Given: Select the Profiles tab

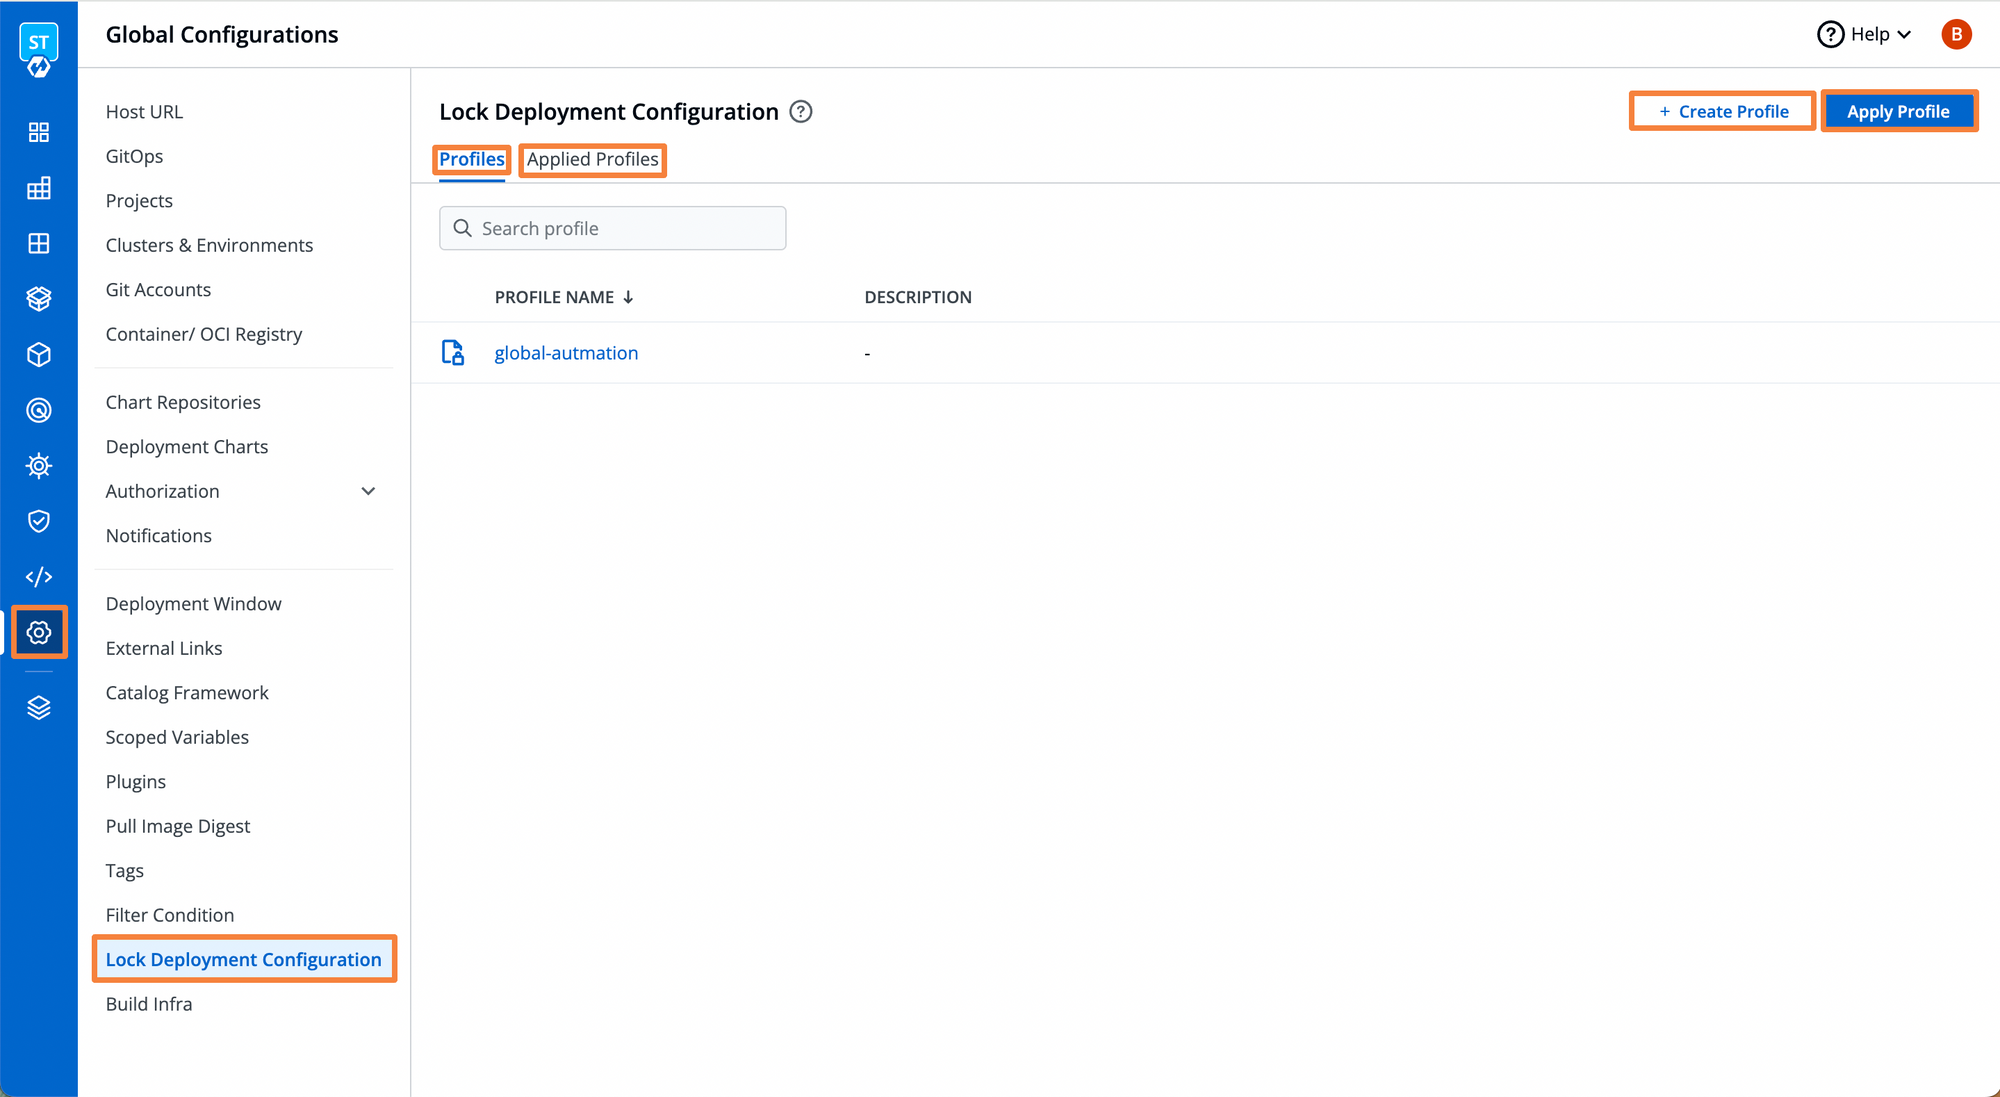Looking at the screenshot, I should click(x=470, y=159).
